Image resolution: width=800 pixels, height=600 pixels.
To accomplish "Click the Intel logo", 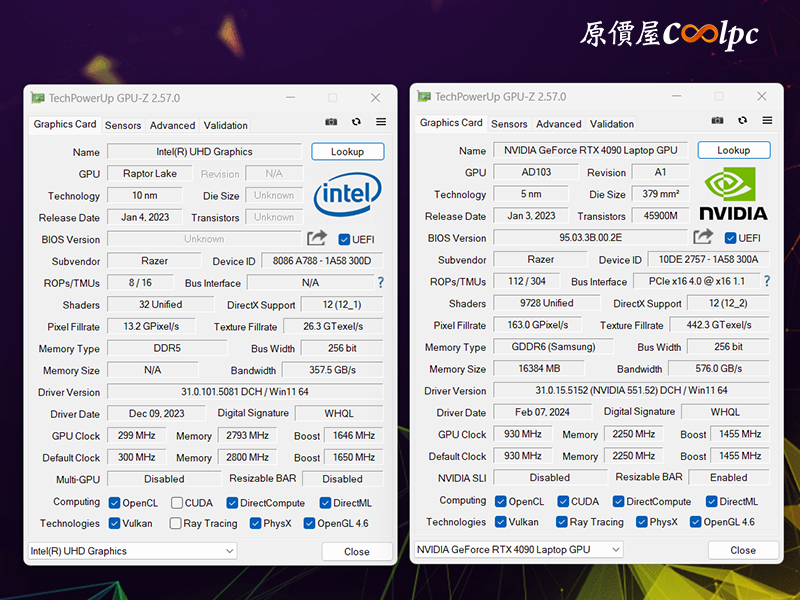I will point(347,194).
